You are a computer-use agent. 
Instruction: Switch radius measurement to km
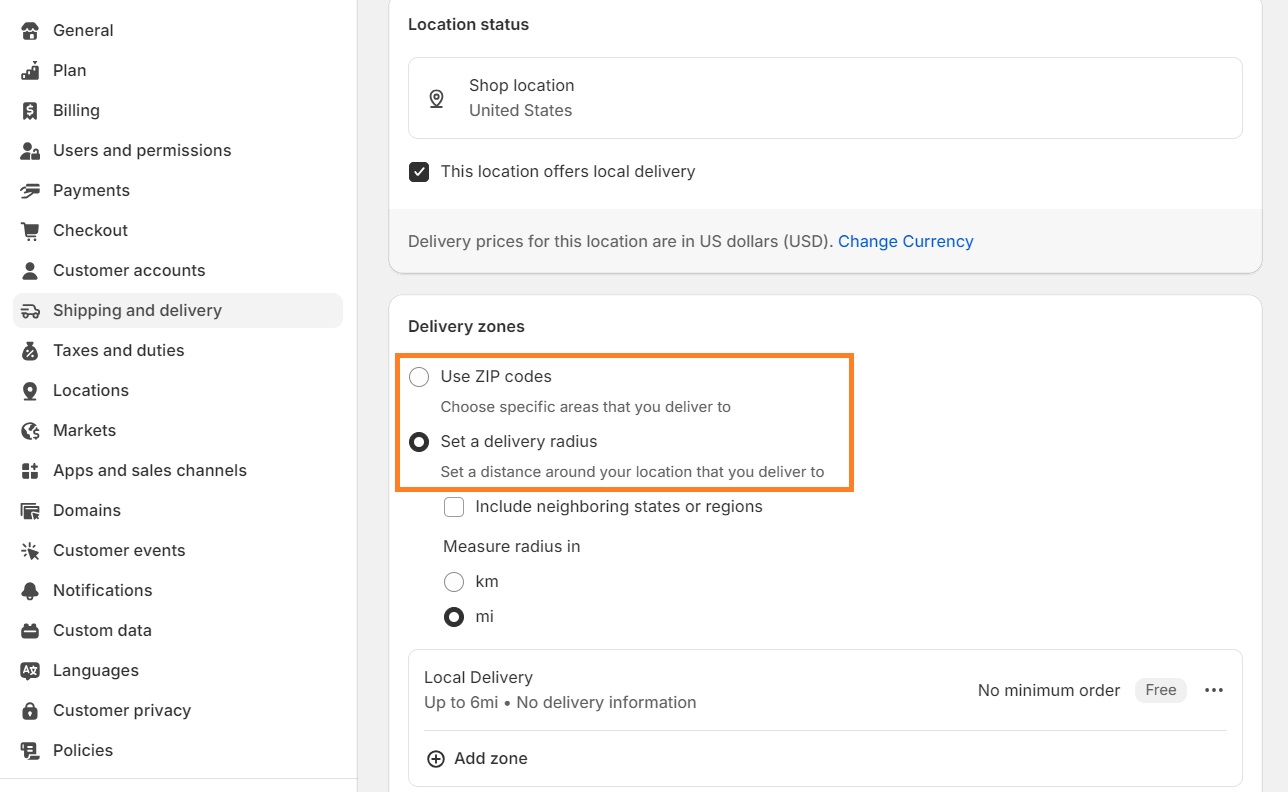coord(454,581)
